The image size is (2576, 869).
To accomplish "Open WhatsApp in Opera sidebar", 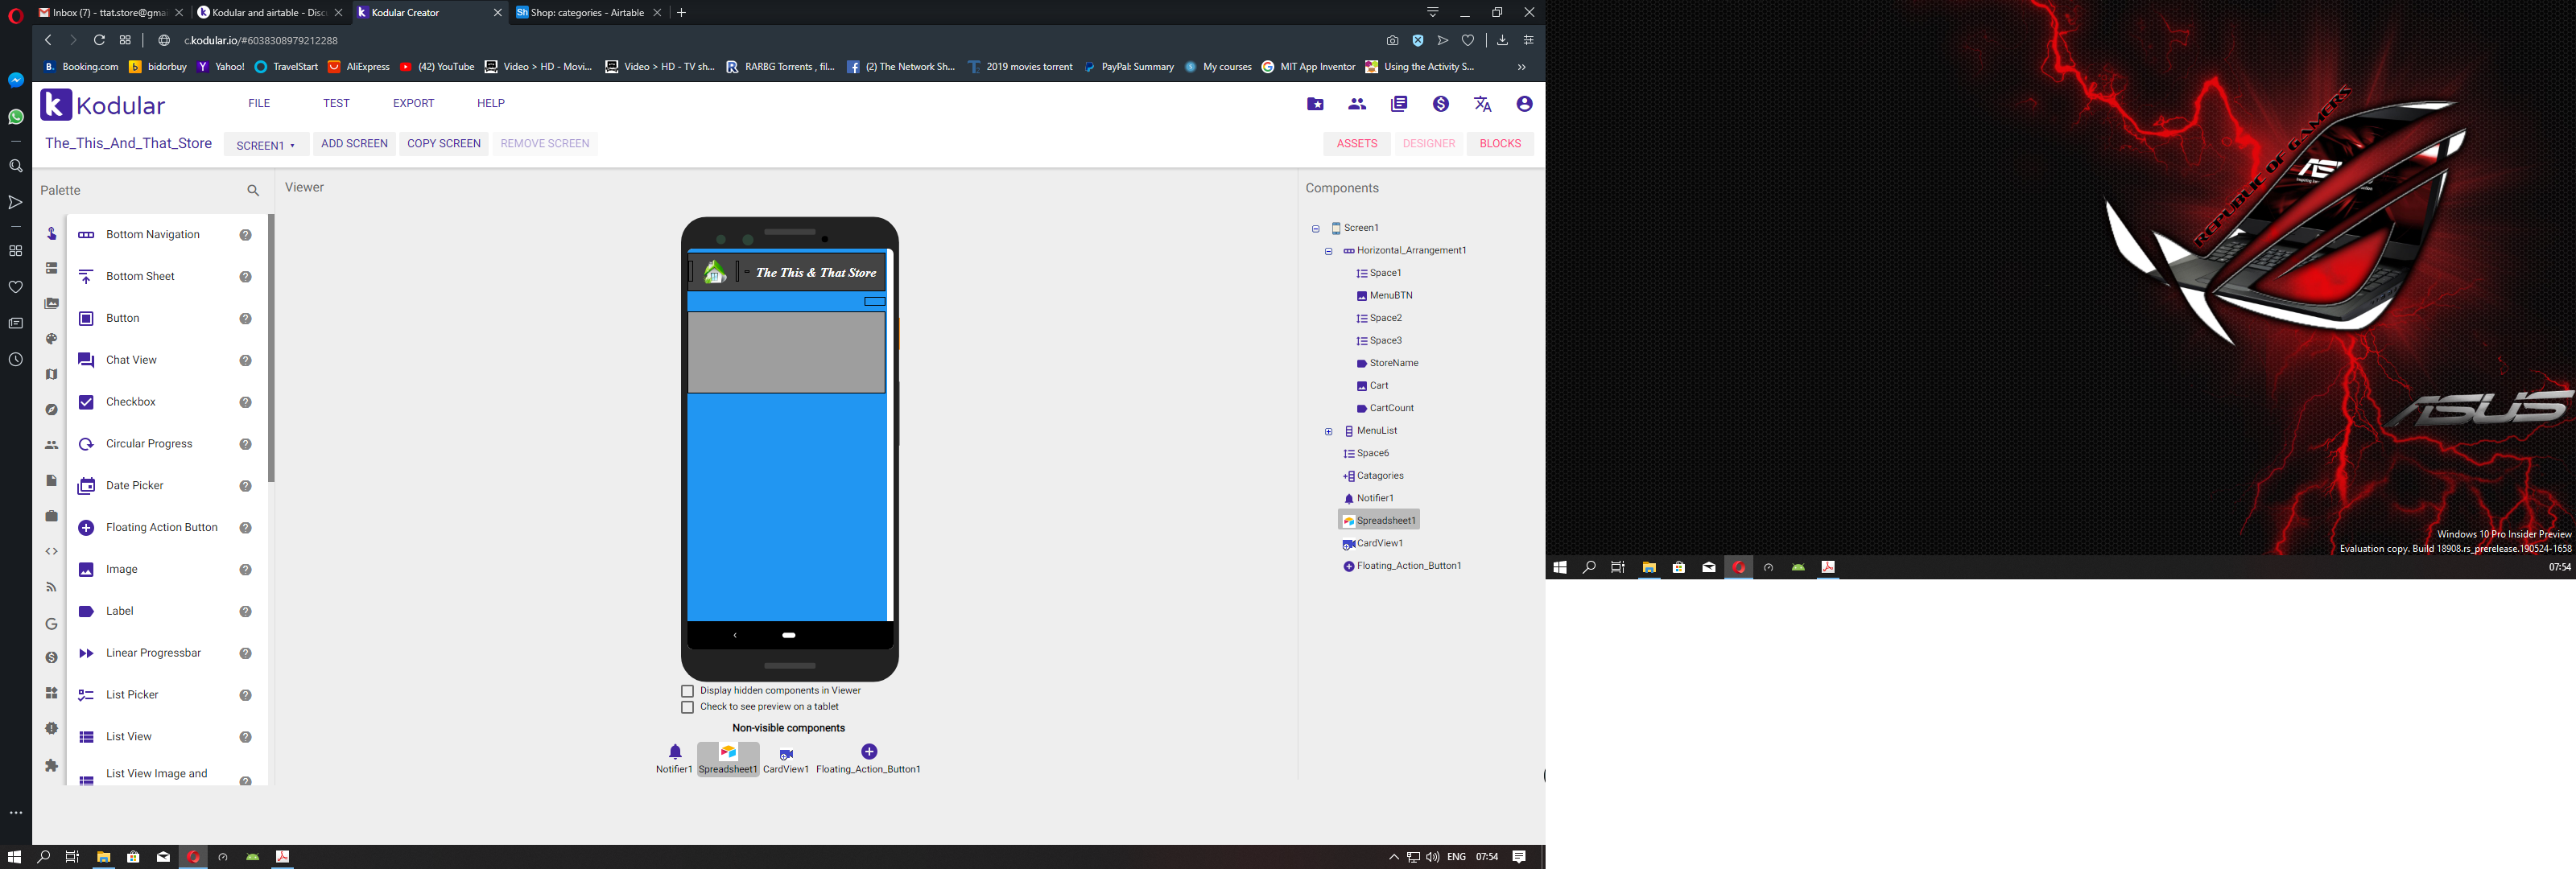I will [x=16, y=117].
